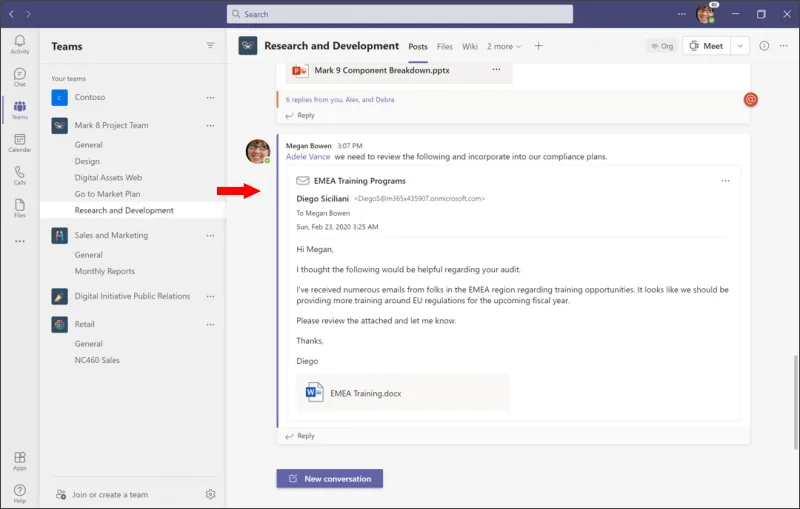Expand the Meet options dropdown arrow
Viewport: 800px width, 509px height.
click(x=740, y=46)
